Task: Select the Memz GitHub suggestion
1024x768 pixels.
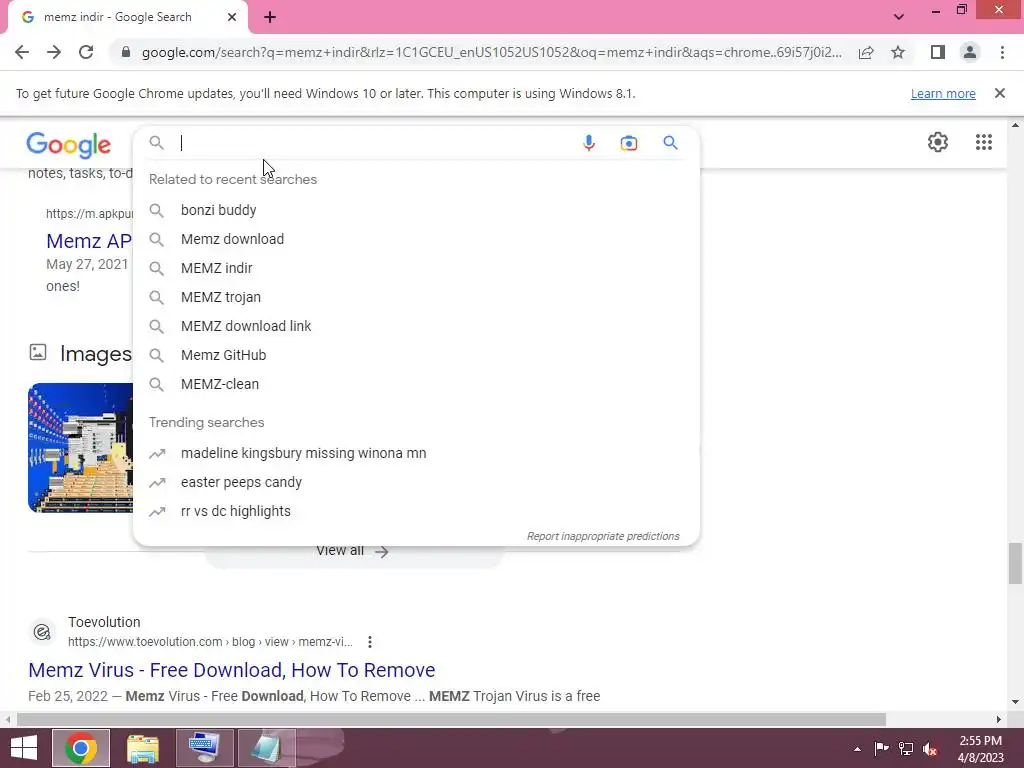Action: (416, 355)
